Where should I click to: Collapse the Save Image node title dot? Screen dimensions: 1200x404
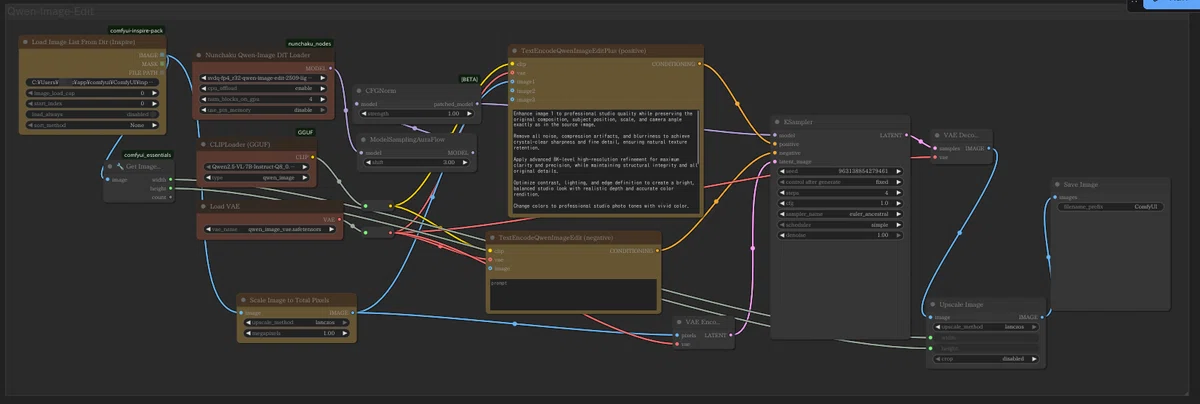pyautogui.click(x=1057, y=184)
